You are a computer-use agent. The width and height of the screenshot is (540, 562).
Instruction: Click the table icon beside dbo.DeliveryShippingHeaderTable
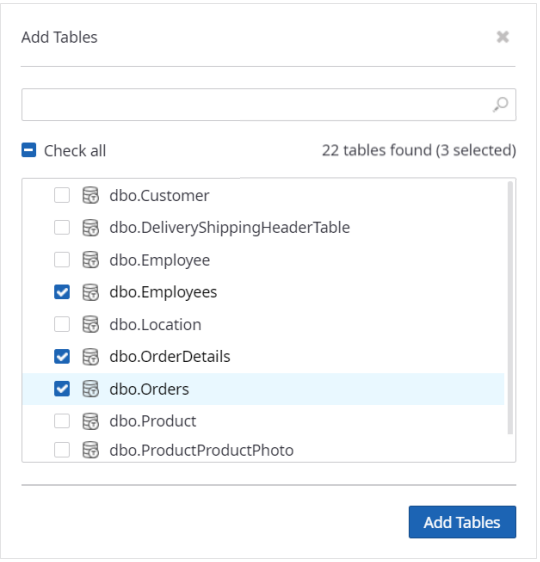click(x=90, y=228)
